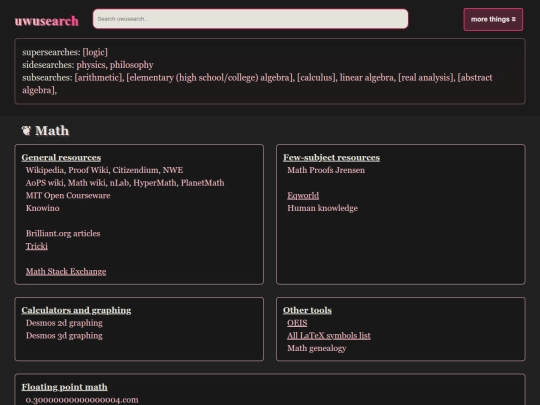Go to the physics sidesearch
The width and height of the screenshot is (540, 405).
pyautogui.click(x=91, y=65)
